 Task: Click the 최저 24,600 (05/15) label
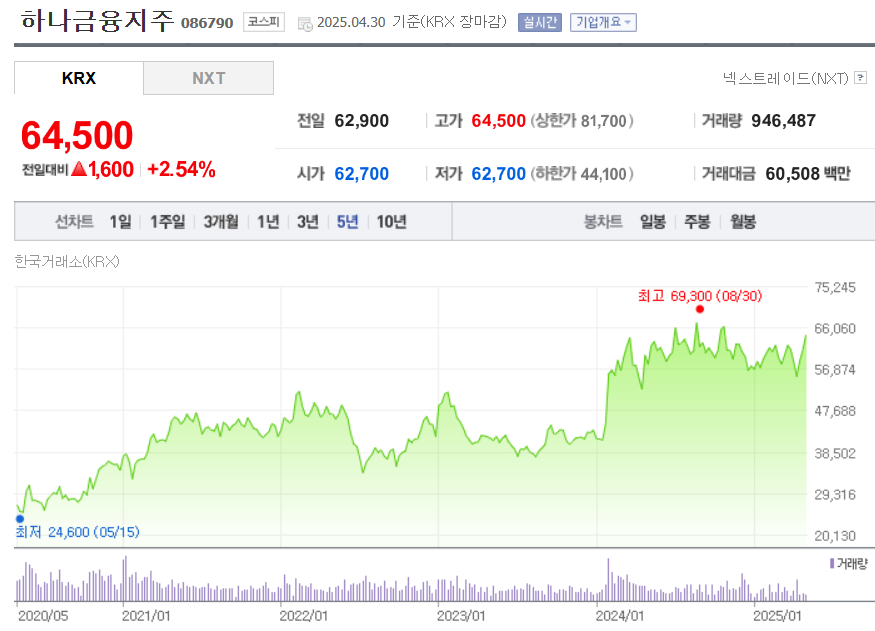pos(78,532)
